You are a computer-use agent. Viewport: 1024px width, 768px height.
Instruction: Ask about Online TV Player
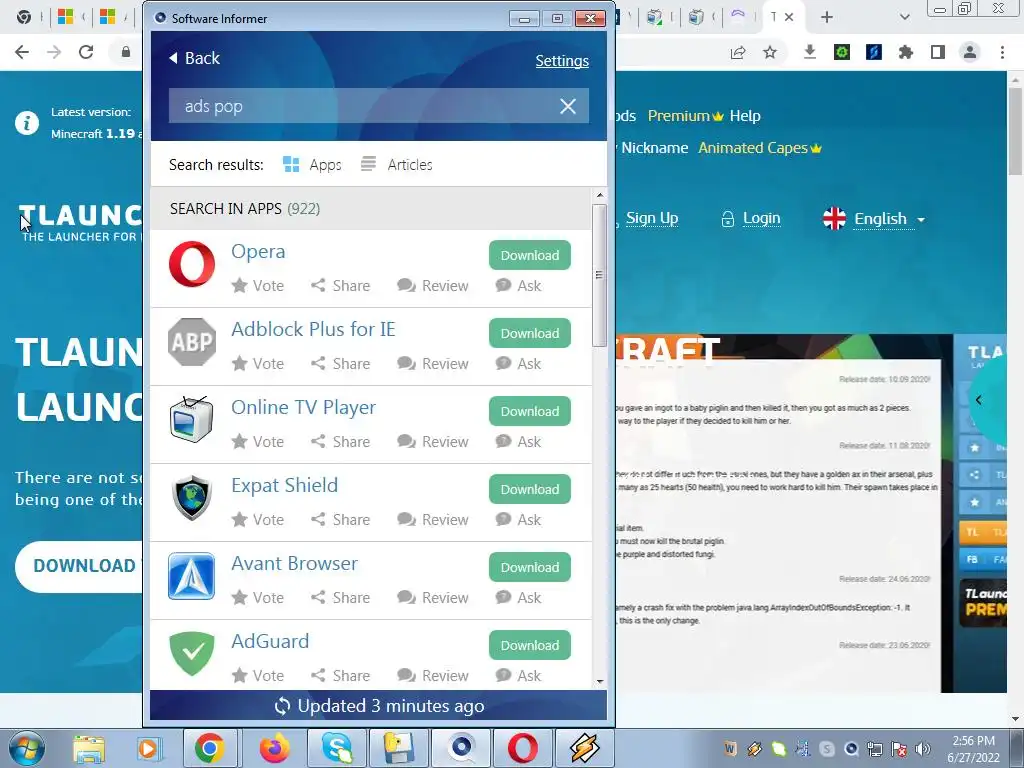(x=519, y=441)
